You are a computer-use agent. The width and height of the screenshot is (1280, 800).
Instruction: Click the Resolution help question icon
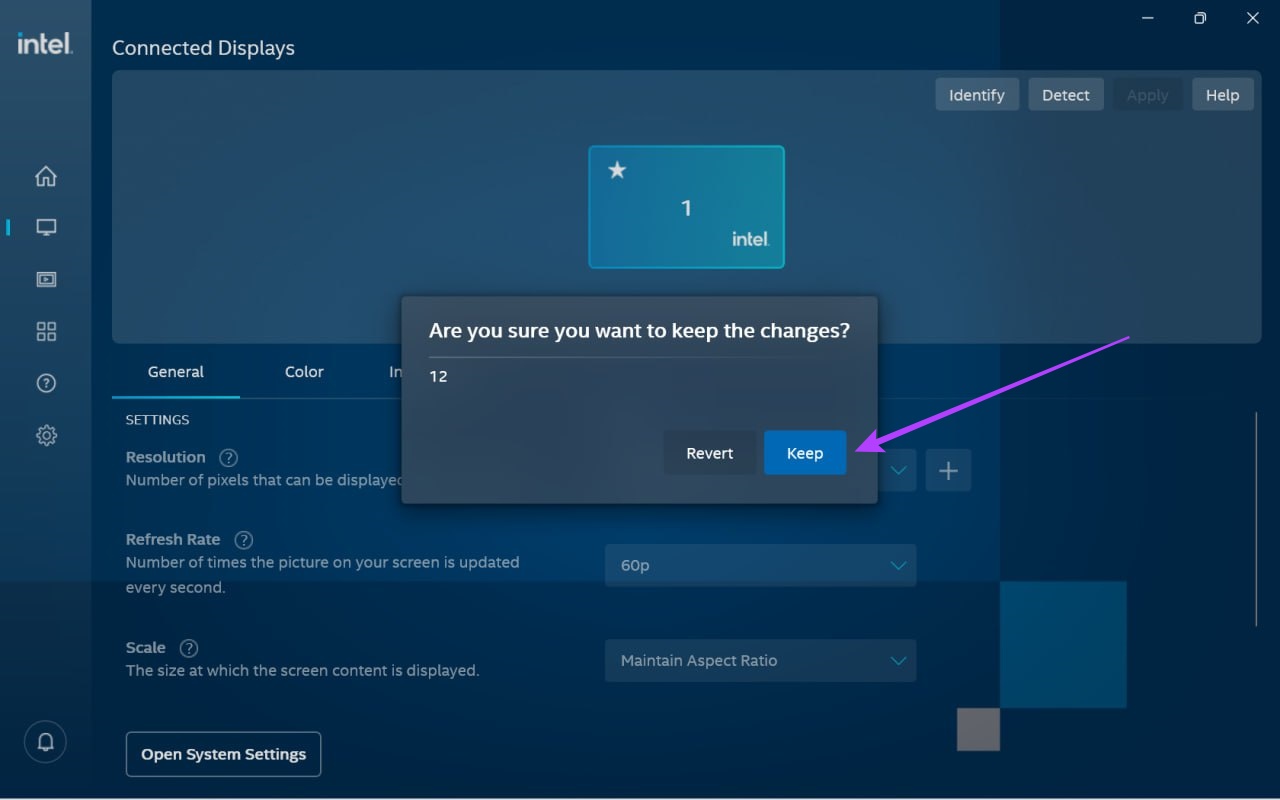pos(228,457)
